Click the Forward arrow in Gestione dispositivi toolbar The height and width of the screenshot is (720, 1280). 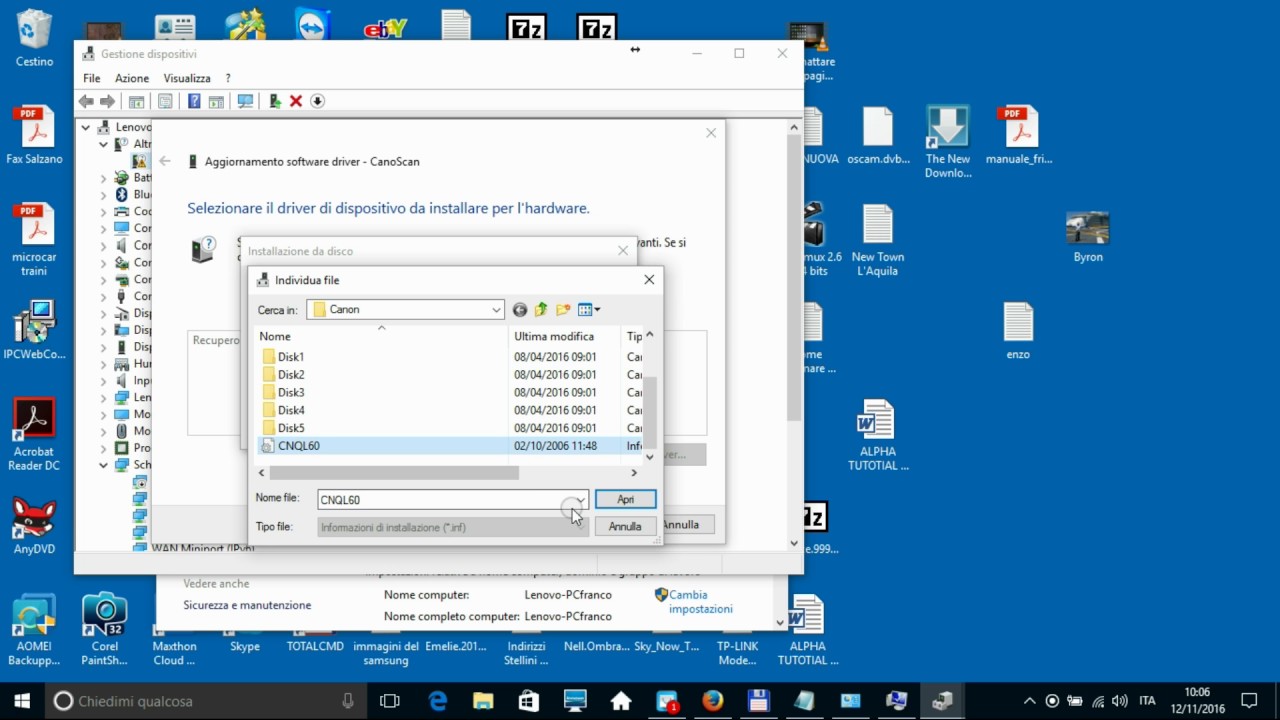click(x=107, y=101)
